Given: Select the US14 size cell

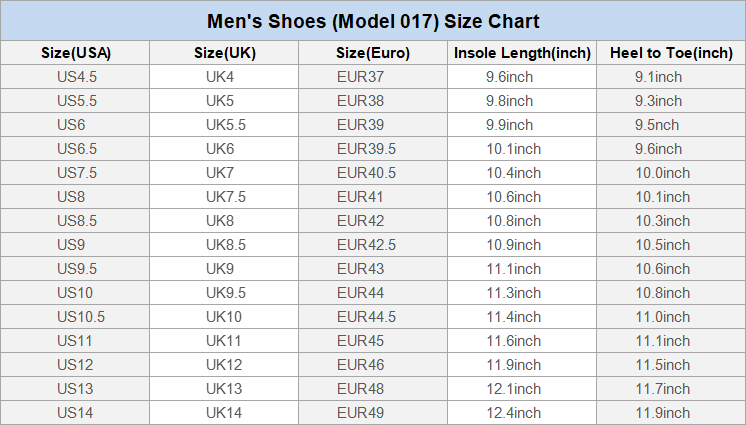Looking at the screenshot, I should pos(76,413).
